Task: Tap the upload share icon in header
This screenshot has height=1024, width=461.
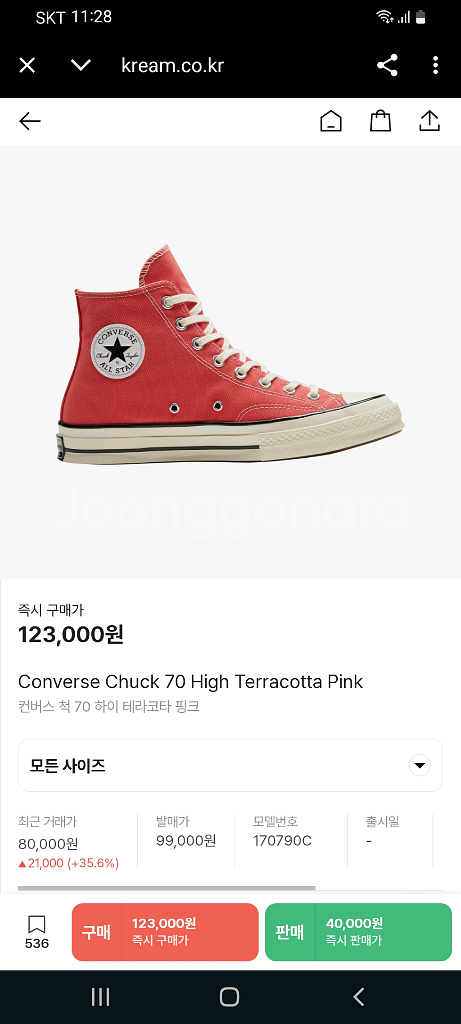Action: 429,121
